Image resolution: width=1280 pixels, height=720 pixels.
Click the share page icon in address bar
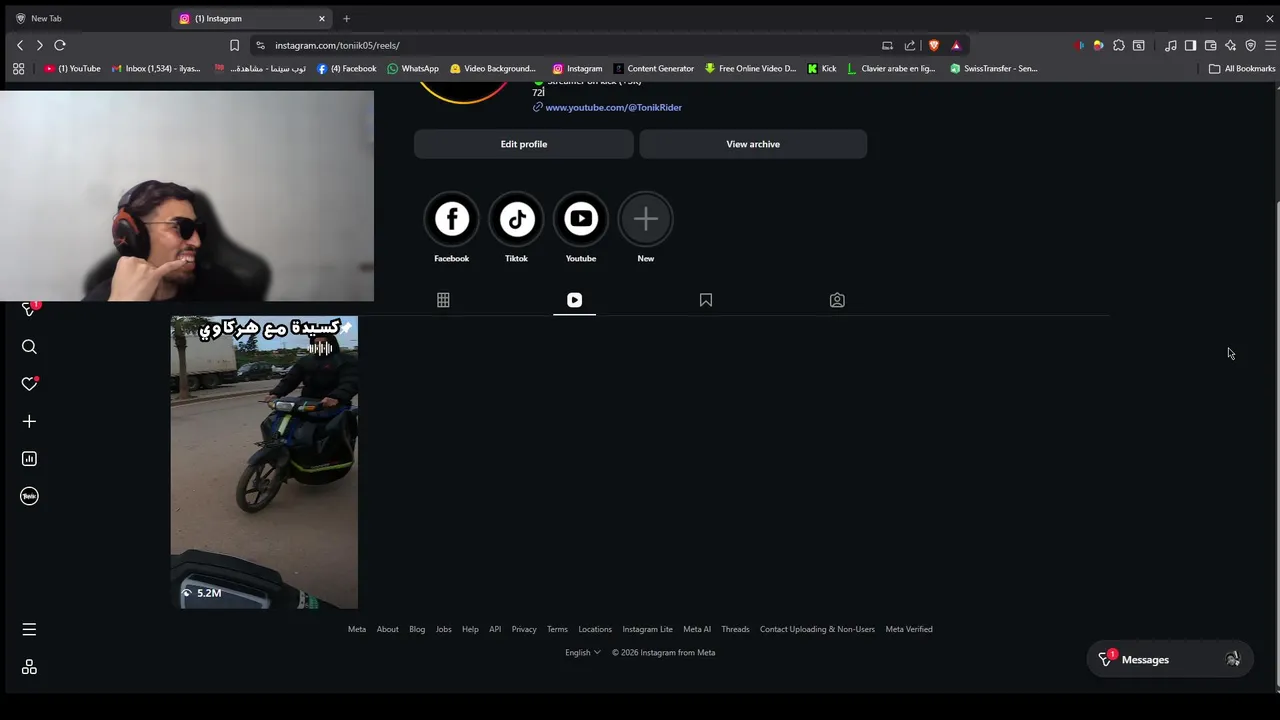point(910,45)
